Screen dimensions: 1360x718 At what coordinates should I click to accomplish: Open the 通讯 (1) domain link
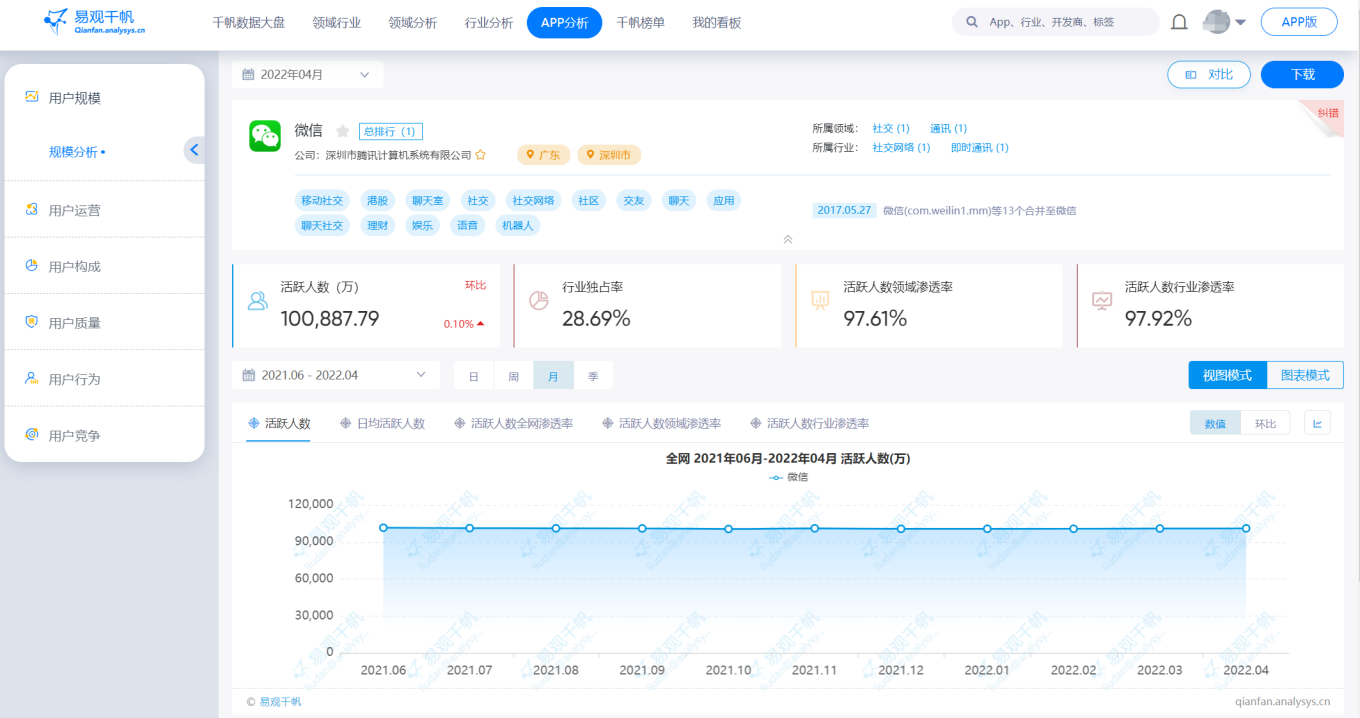[948, 128]
